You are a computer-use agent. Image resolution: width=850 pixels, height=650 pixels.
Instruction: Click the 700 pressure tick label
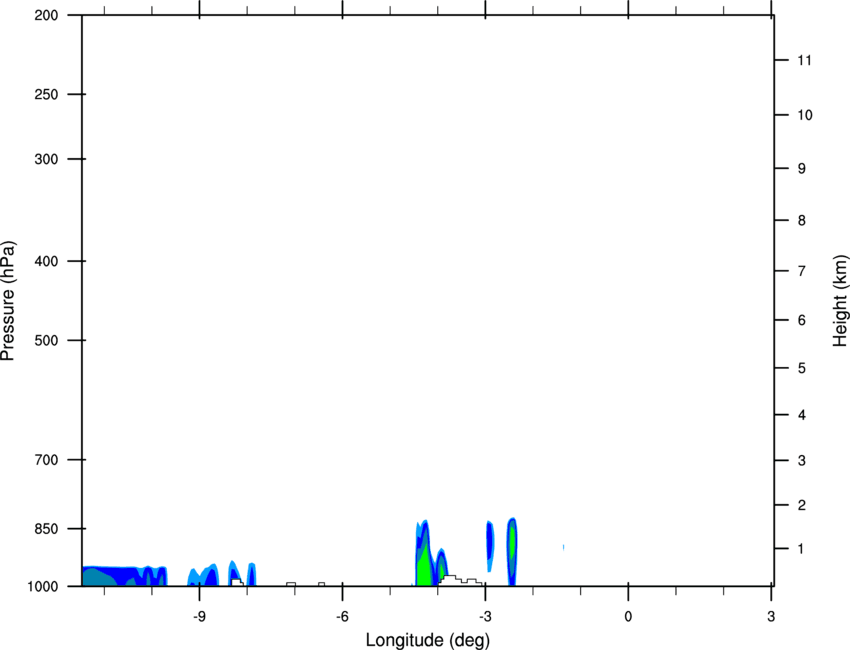click(46, 460)
